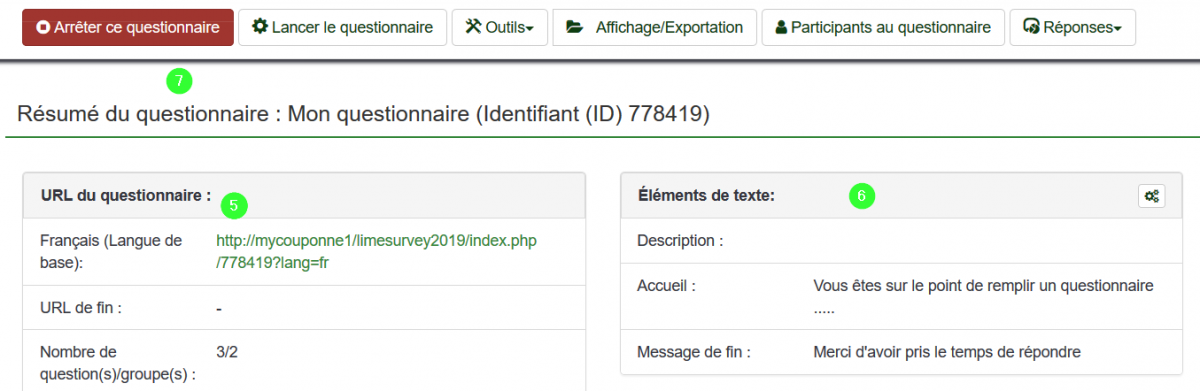
Task: Expand the Outils dropdown arrow
Action: [x=530, y=29]
